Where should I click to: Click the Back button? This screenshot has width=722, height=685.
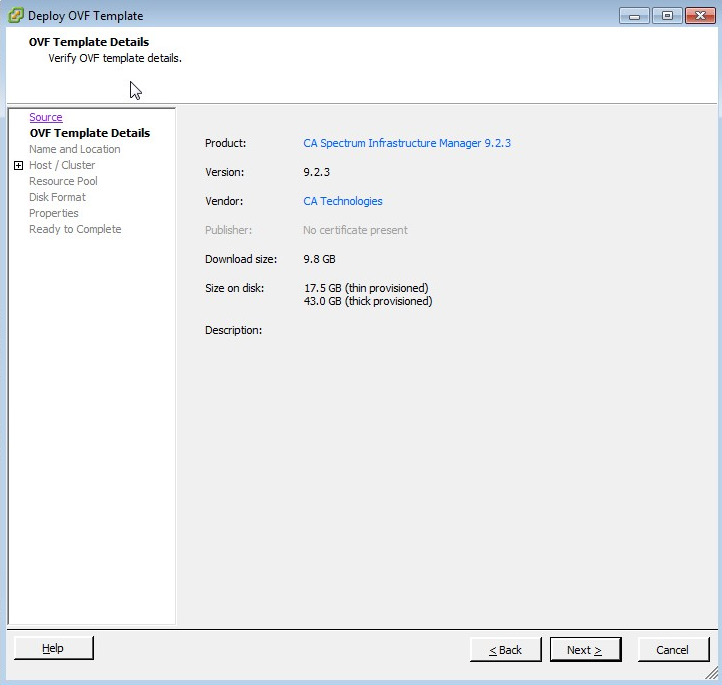tap(506, 650)
